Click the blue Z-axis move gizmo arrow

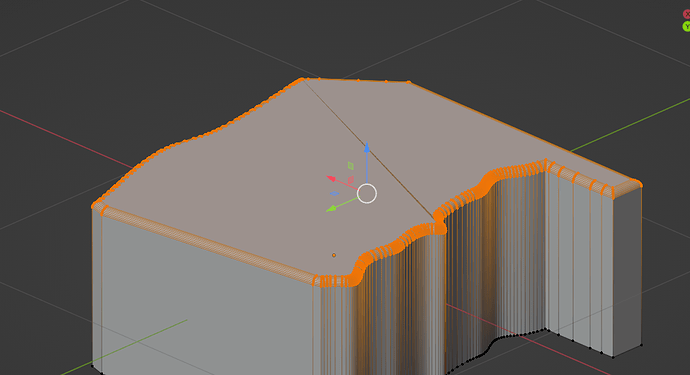(x=367, y=148)
